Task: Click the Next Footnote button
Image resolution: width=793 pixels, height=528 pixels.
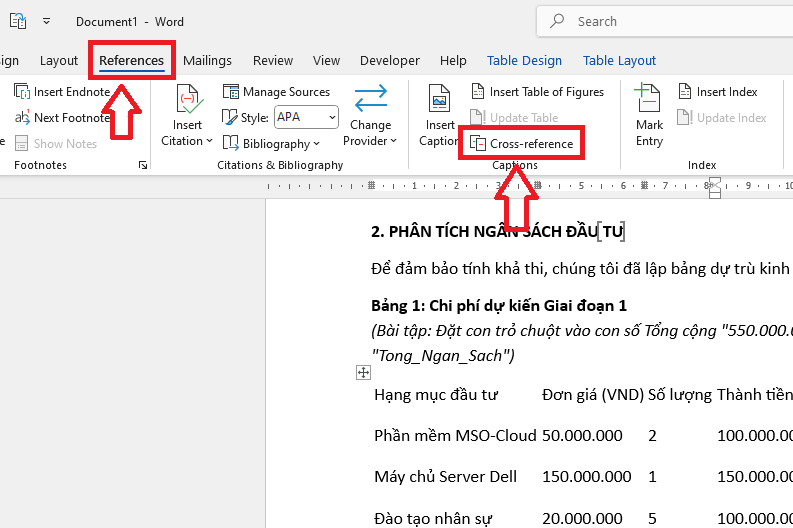Action: [62, 117]
